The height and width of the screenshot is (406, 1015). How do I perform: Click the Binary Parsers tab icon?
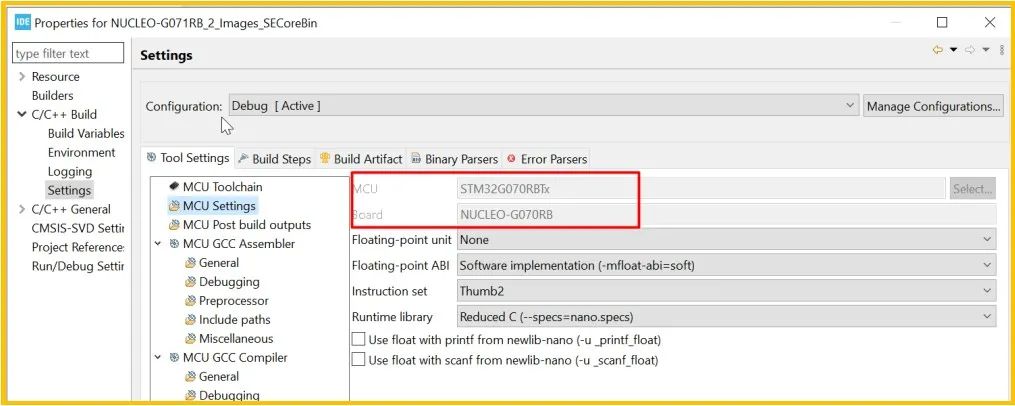coord(417,159)
